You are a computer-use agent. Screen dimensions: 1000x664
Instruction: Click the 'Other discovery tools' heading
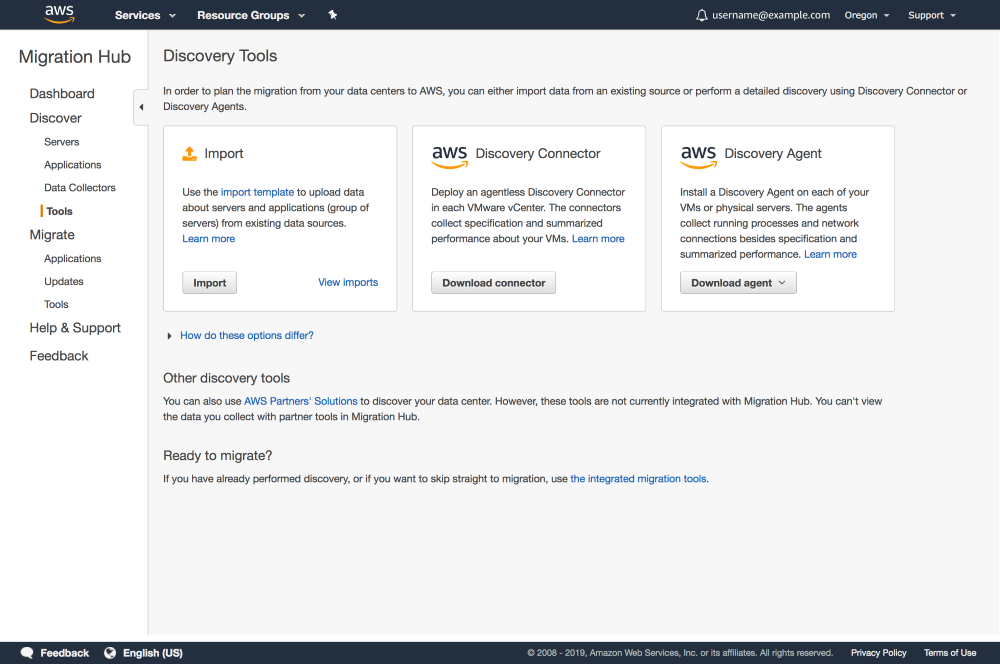(226, 378)
